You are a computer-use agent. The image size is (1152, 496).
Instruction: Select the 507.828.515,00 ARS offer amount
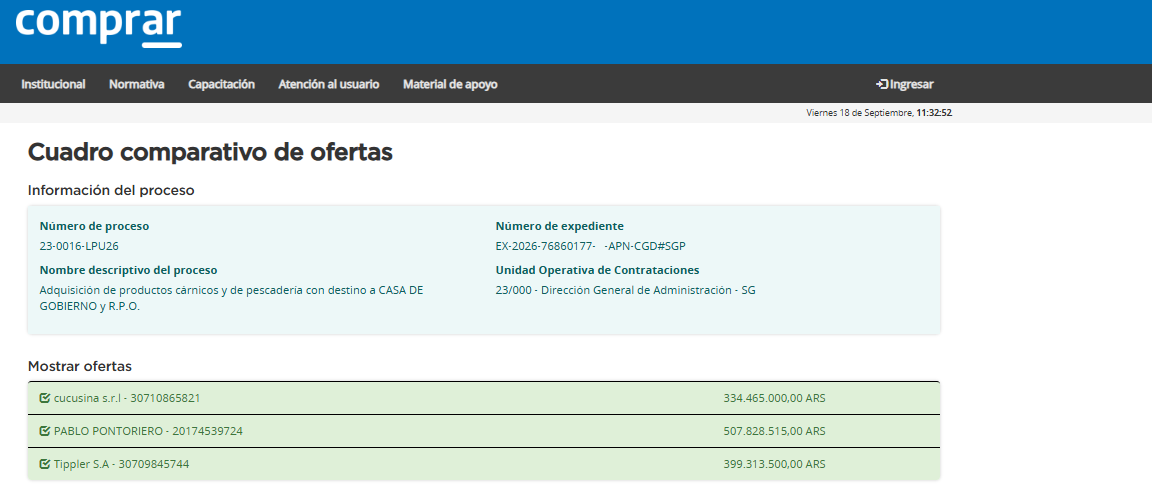coord(774,431)
